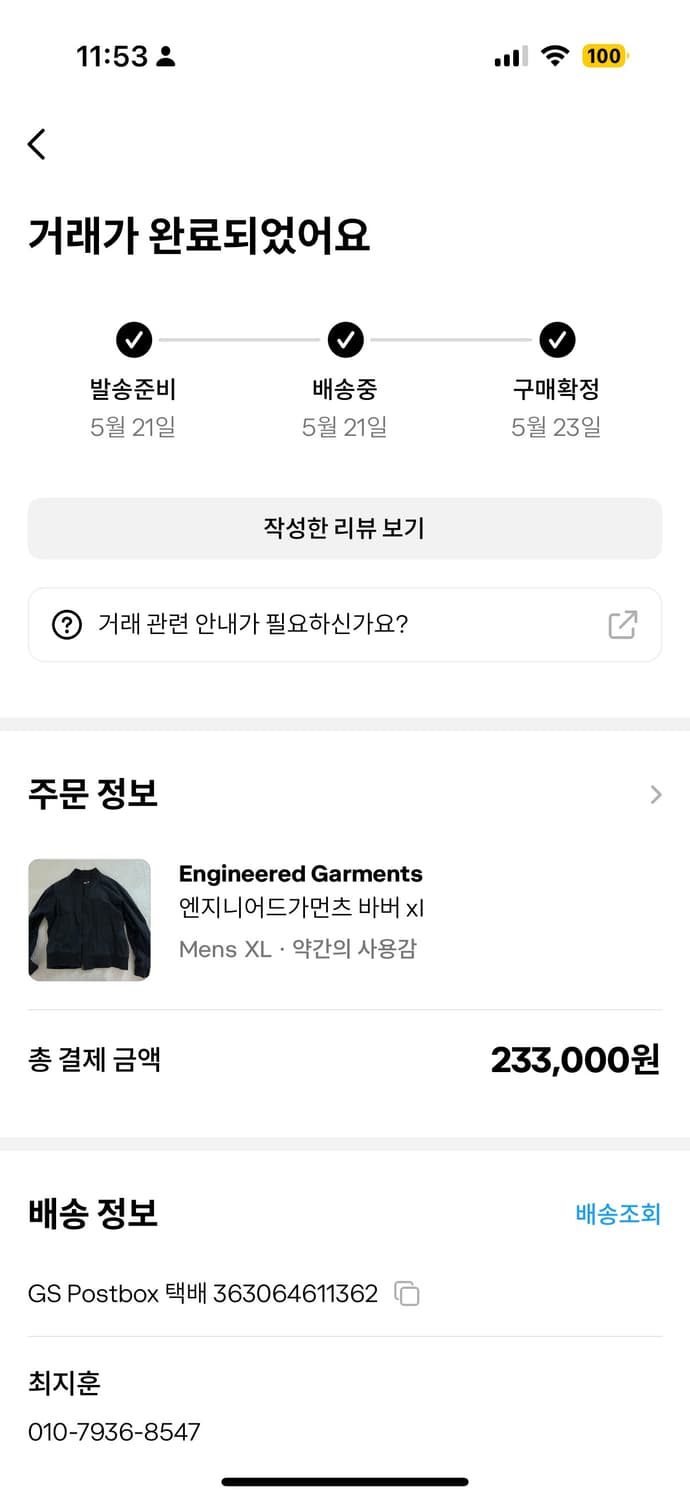
Task: Tap the Wi-Fi status icon
Action: (553, 56)
